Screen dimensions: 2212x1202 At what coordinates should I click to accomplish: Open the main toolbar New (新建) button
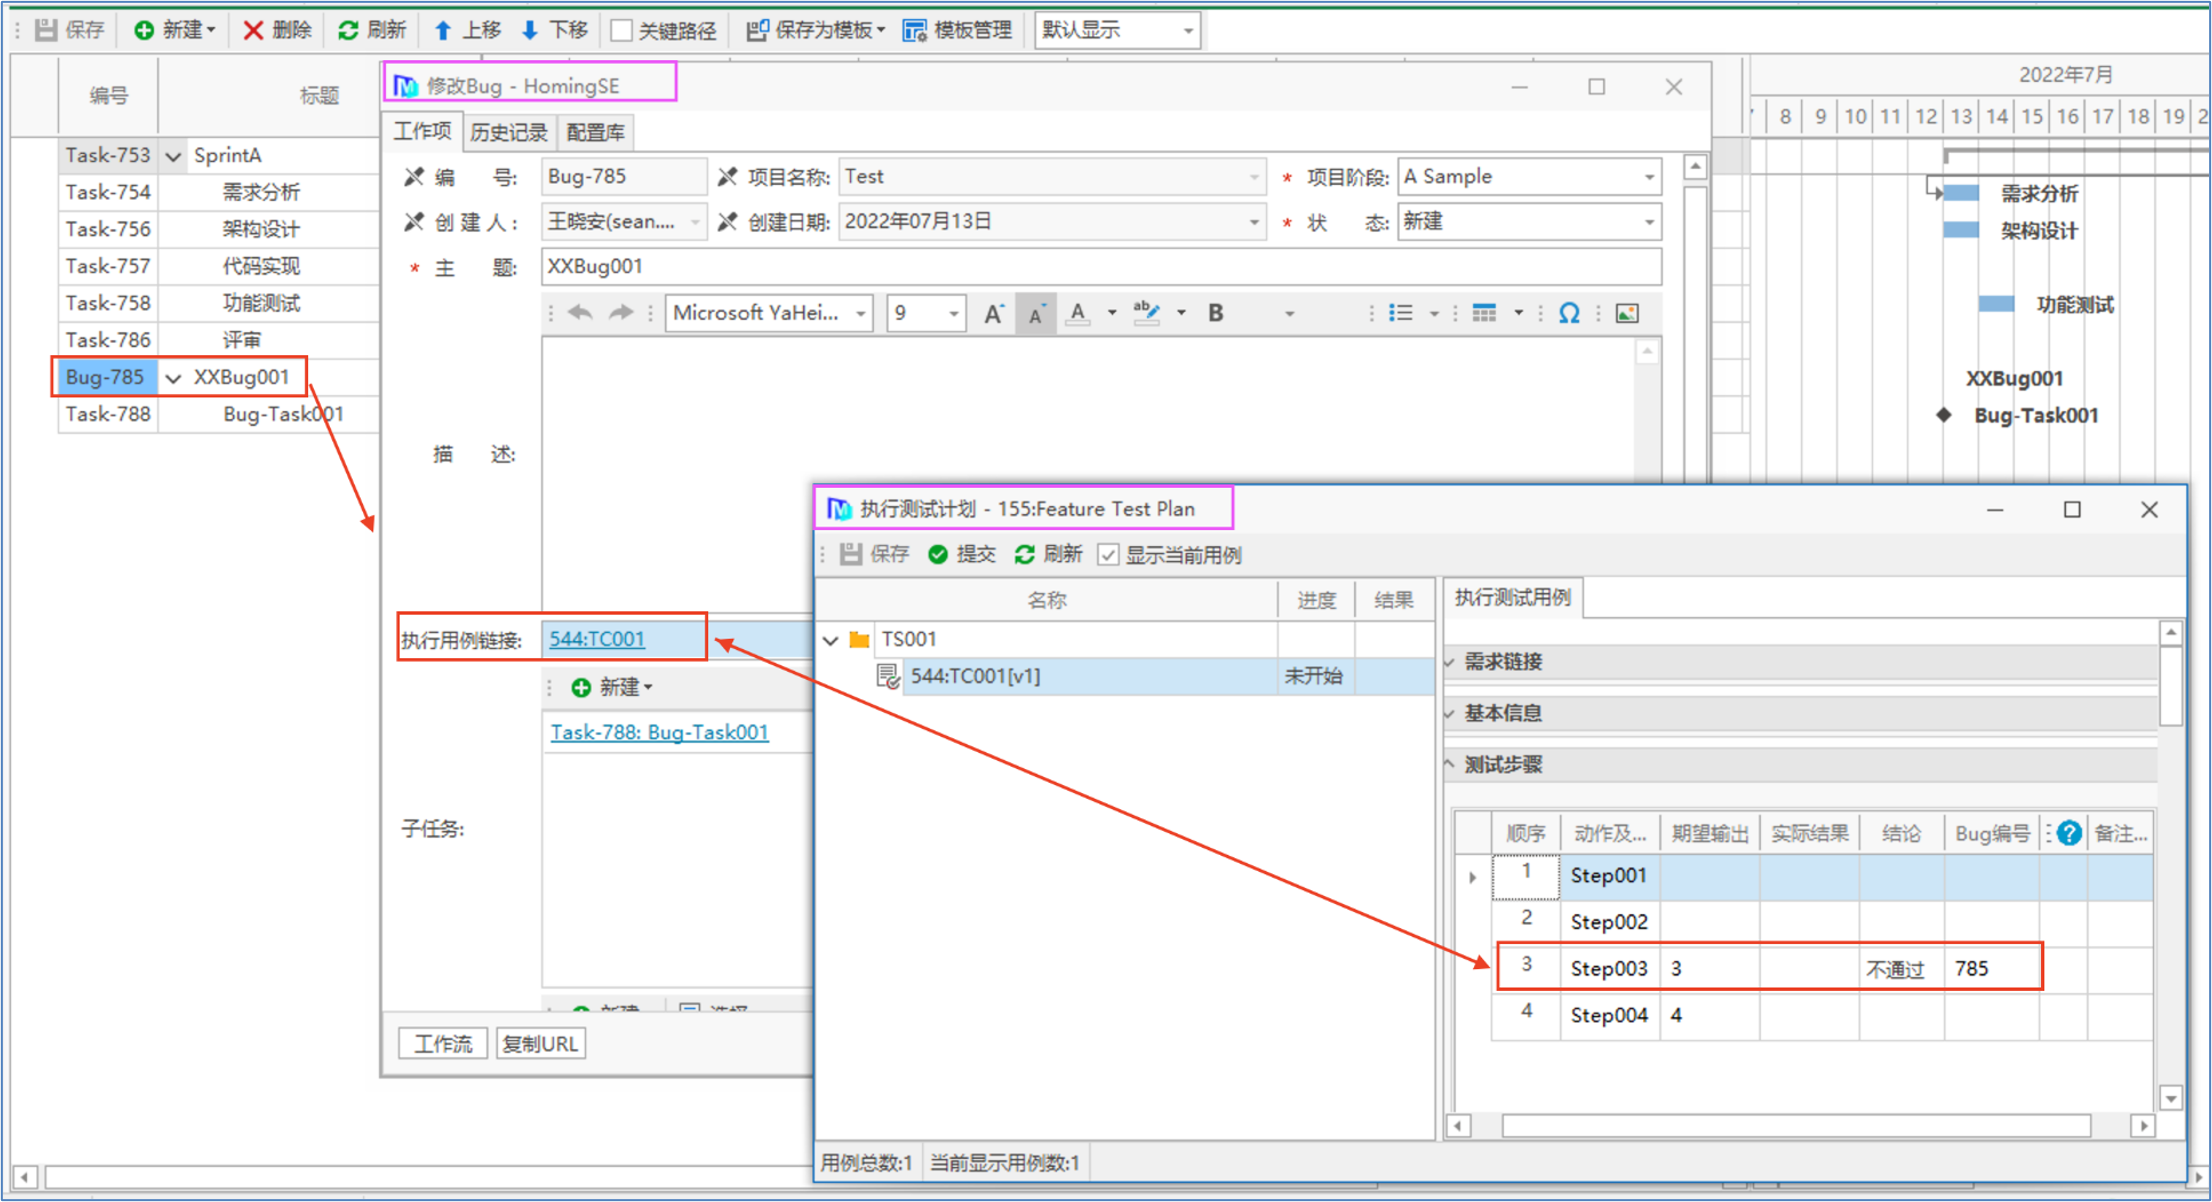174,30
